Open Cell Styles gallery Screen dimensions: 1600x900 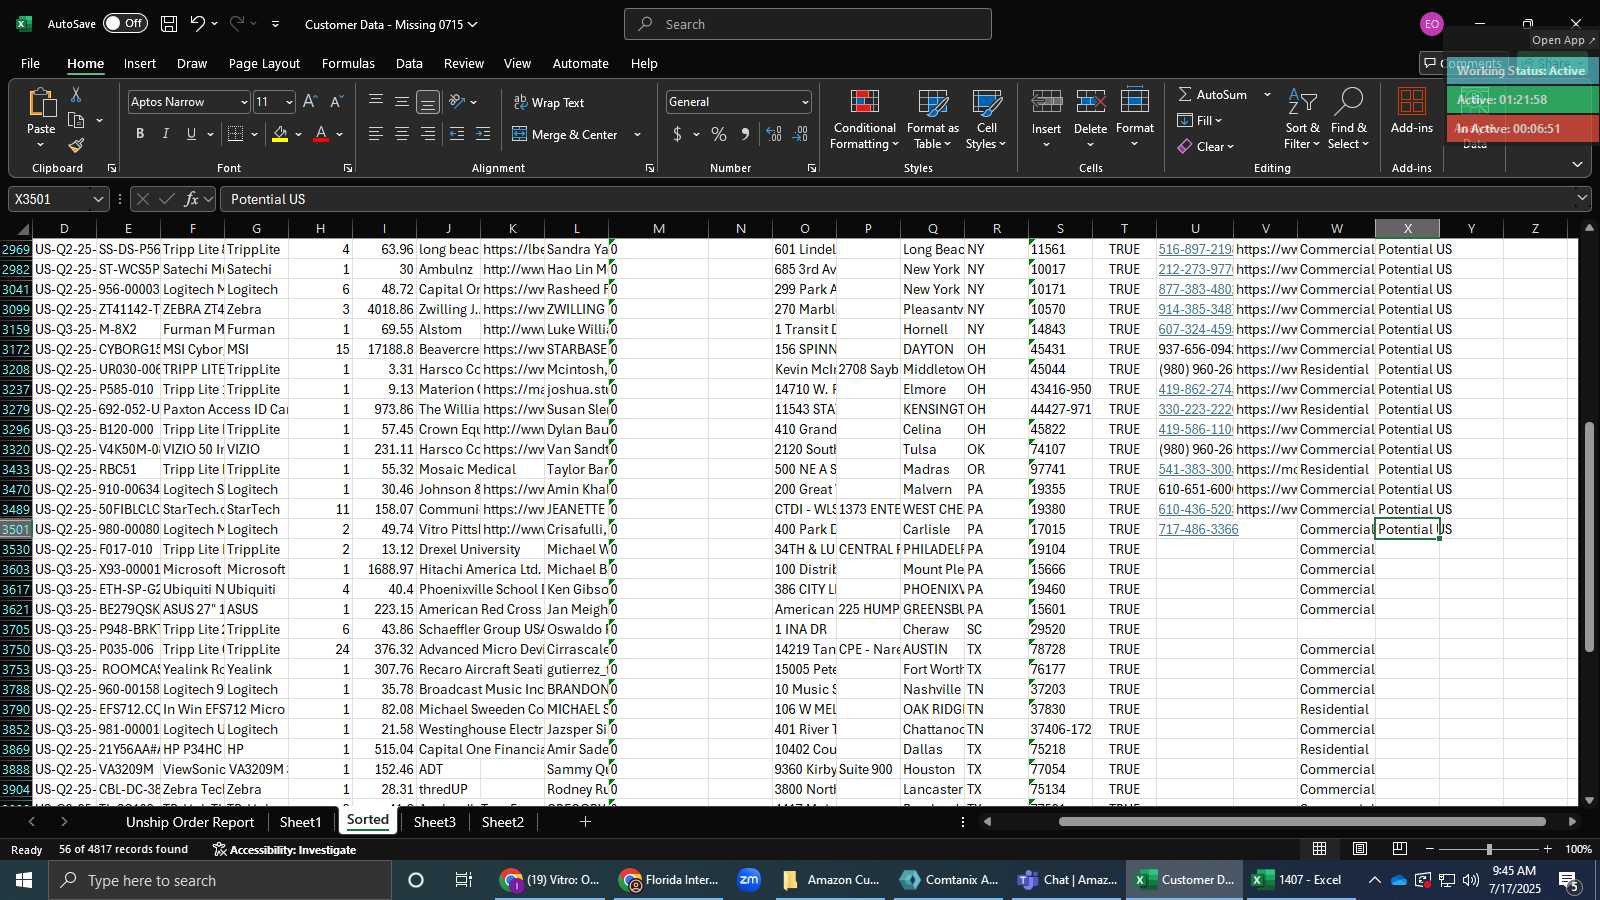(x=987, y=120)
